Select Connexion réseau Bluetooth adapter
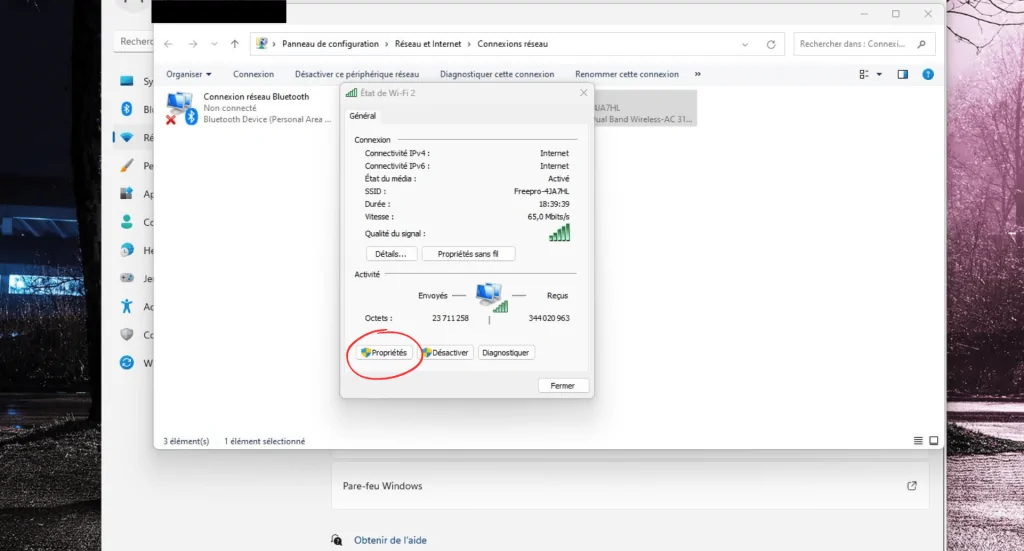 (249, 108)
